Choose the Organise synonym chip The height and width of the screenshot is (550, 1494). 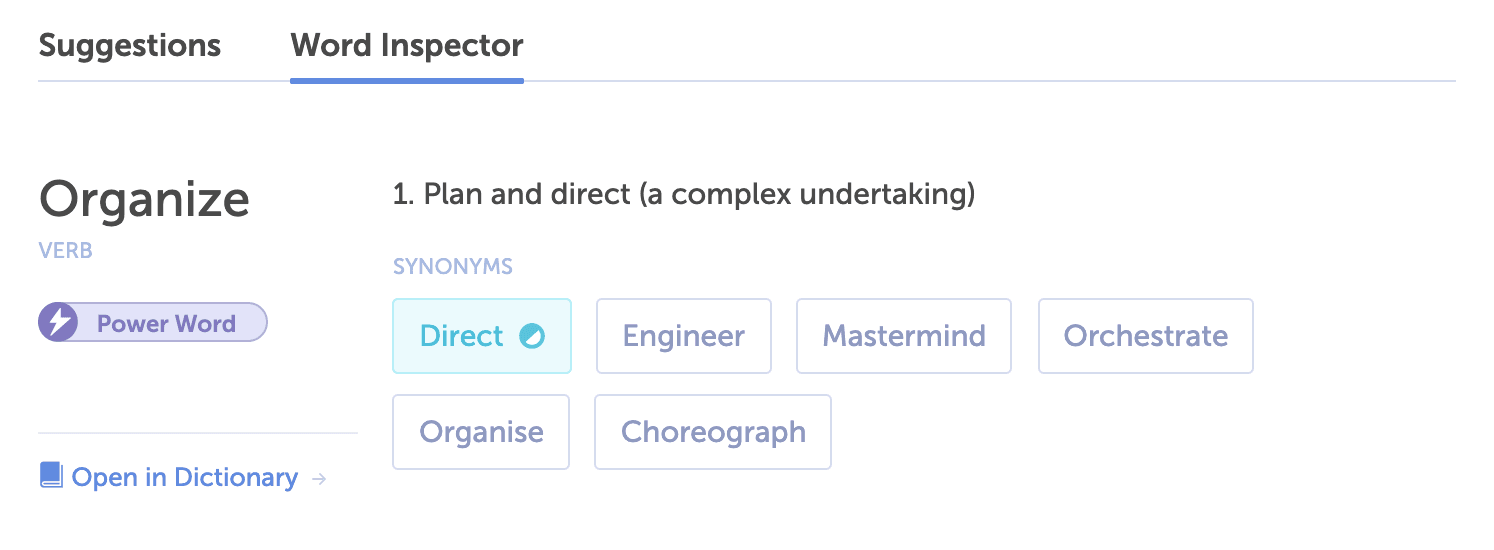pos(481,432)
